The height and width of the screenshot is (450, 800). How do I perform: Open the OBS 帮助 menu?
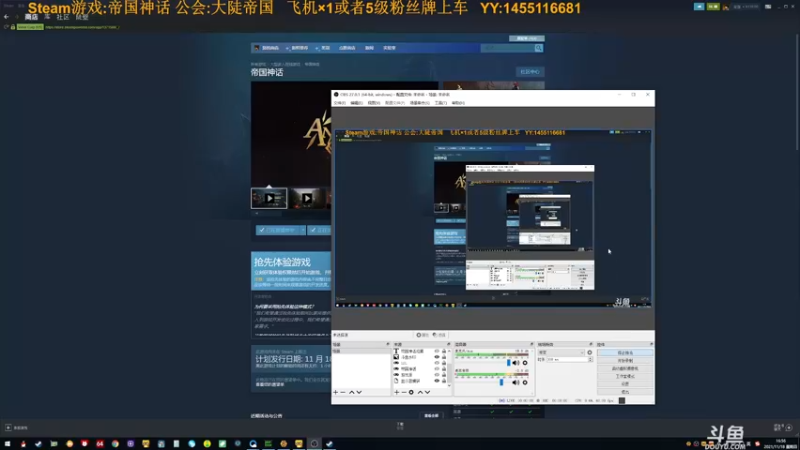point(458,103)
